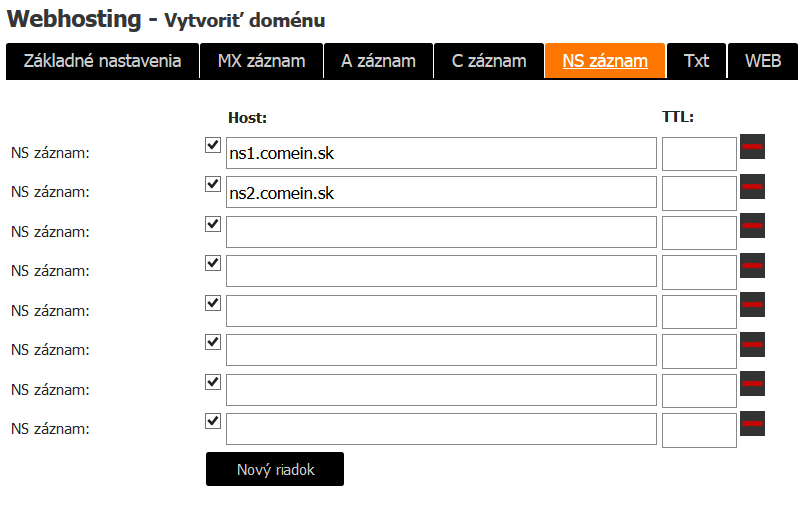Open the Základné nastavenia tab
Screen dimensions: 812x512
[103, 61]
